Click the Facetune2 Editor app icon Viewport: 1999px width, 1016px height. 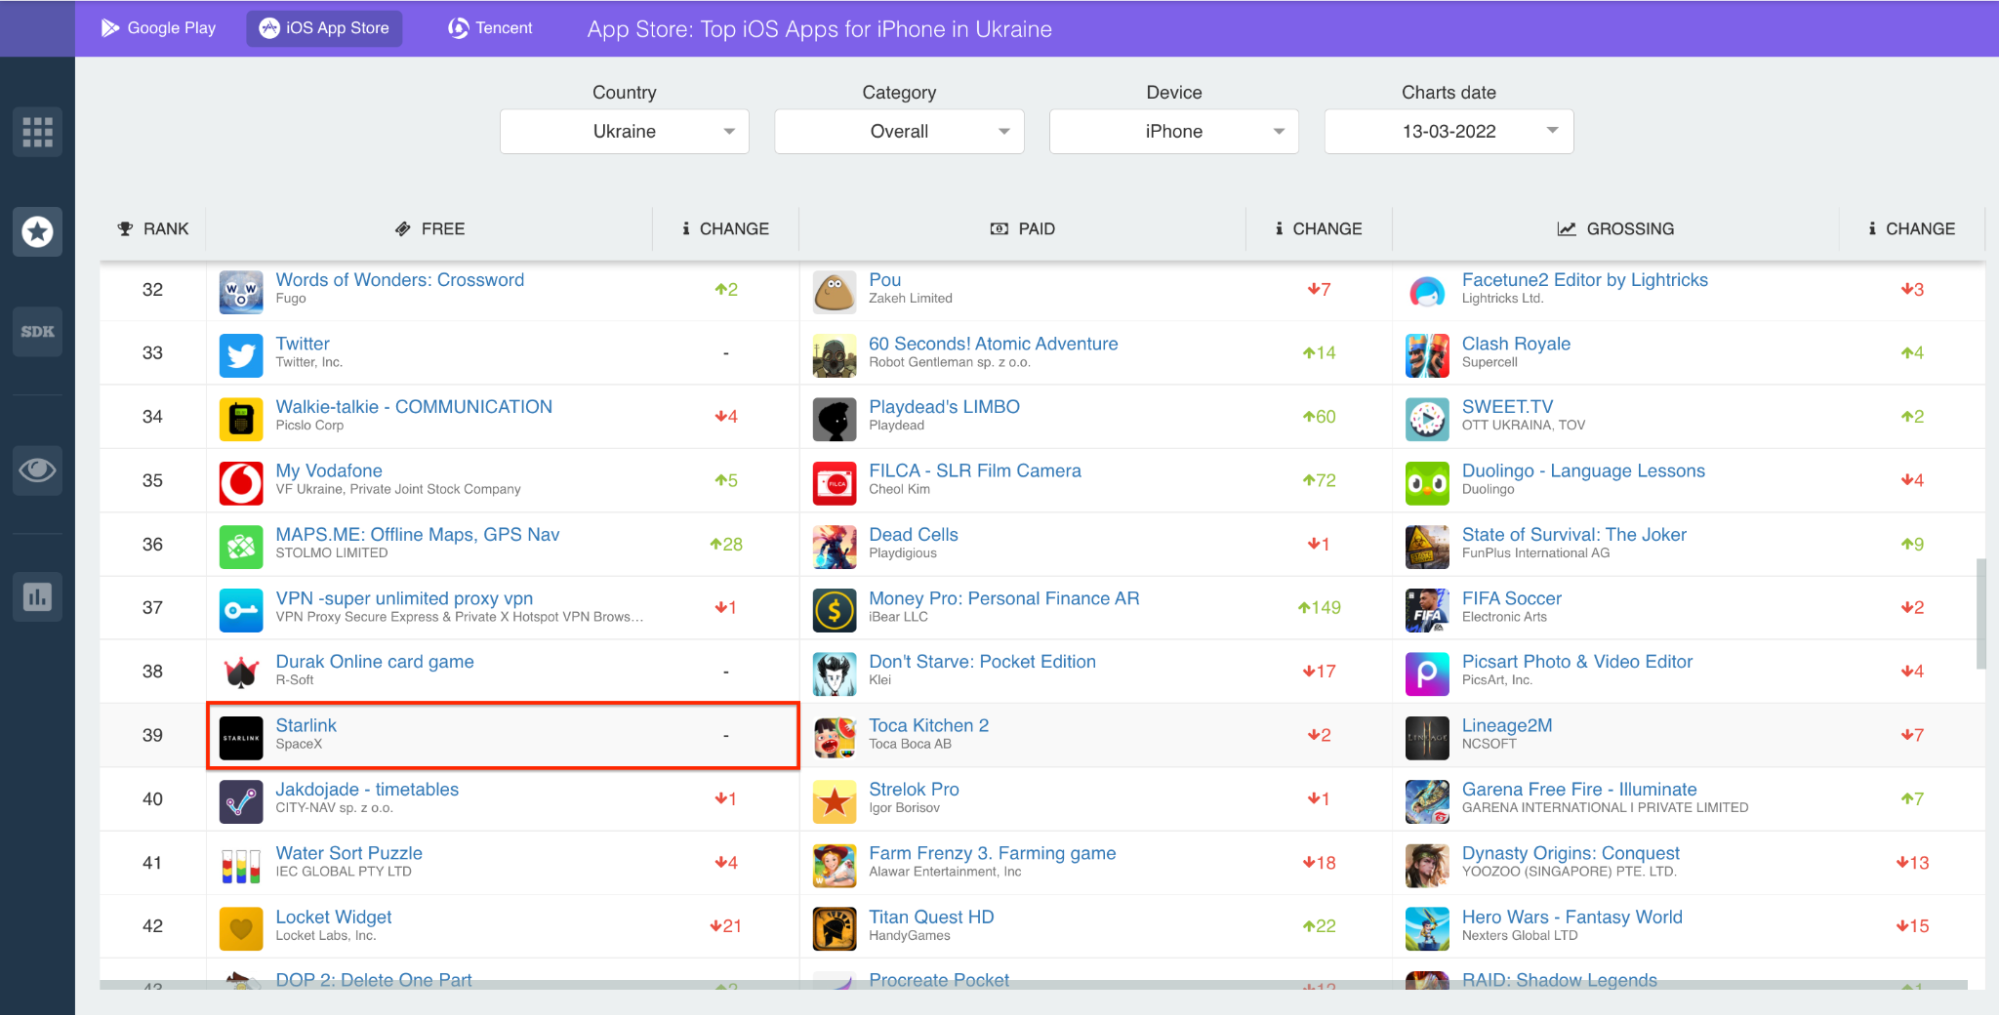(1427, 291)
